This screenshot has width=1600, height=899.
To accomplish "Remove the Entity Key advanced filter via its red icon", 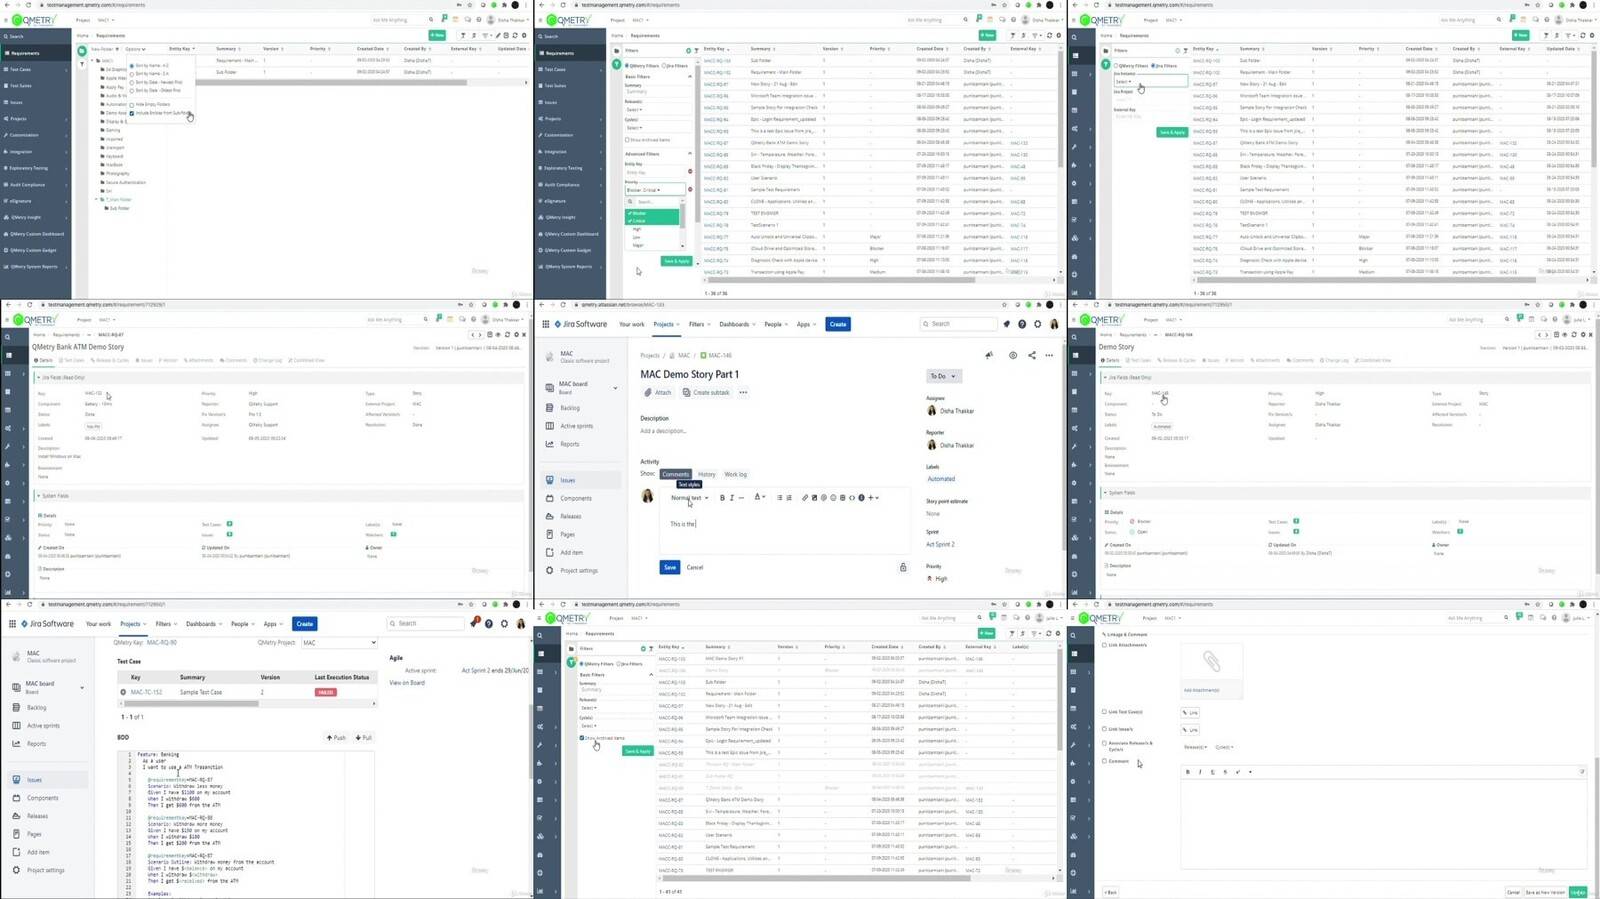I will click(x=690, y=171).
